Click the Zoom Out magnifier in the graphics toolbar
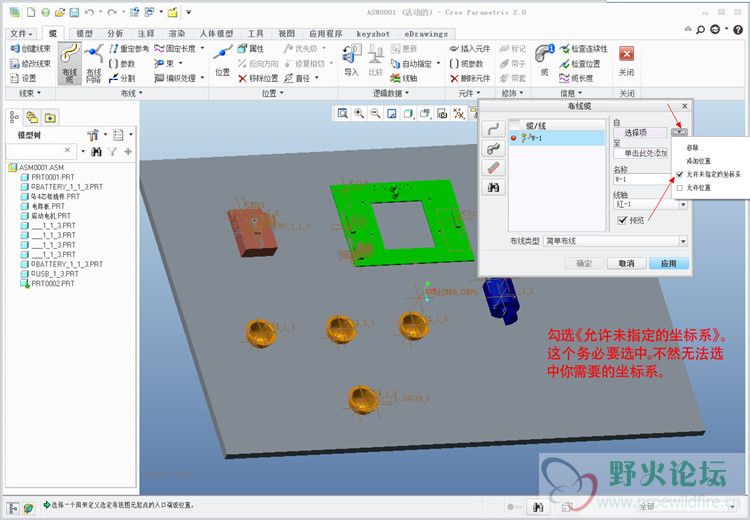The width and height of the screenshot is (750, 520). (375, 113)
